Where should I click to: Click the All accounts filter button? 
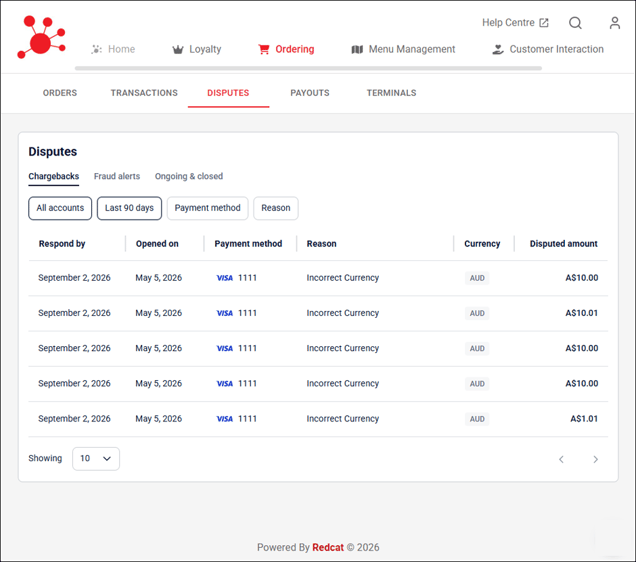click(x=60, y=208)
